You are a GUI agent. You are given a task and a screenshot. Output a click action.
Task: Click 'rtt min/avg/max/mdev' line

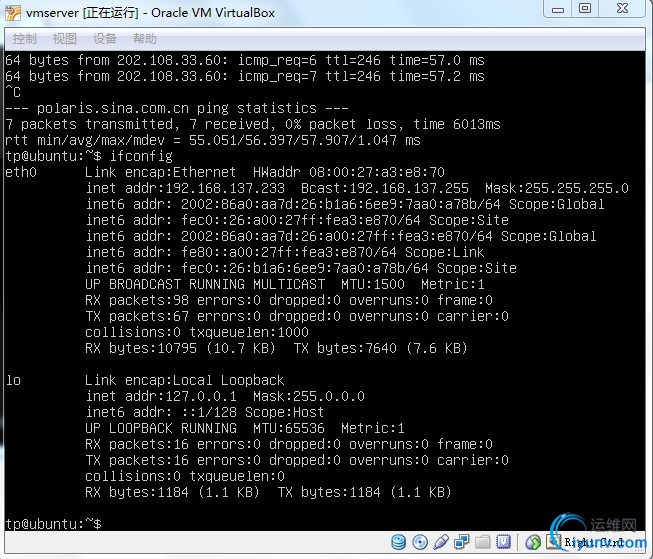coord(213,140)
